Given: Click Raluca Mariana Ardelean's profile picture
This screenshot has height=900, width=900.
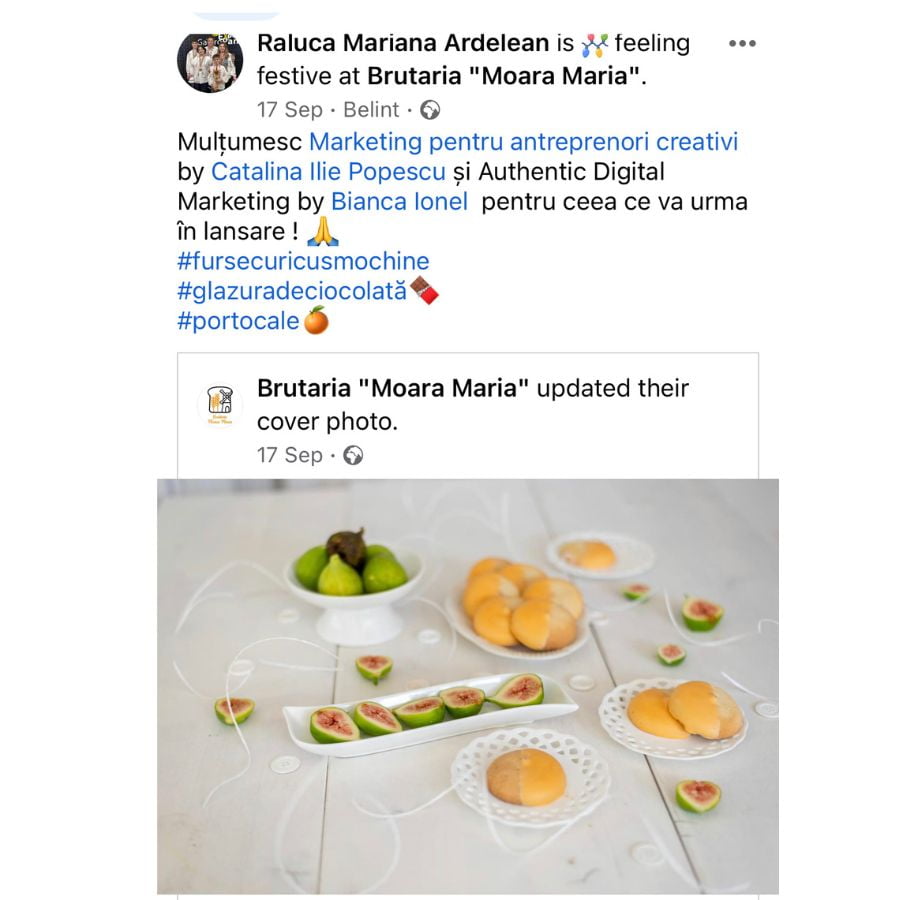Looking at the screenshot, I should pos(210,62).
